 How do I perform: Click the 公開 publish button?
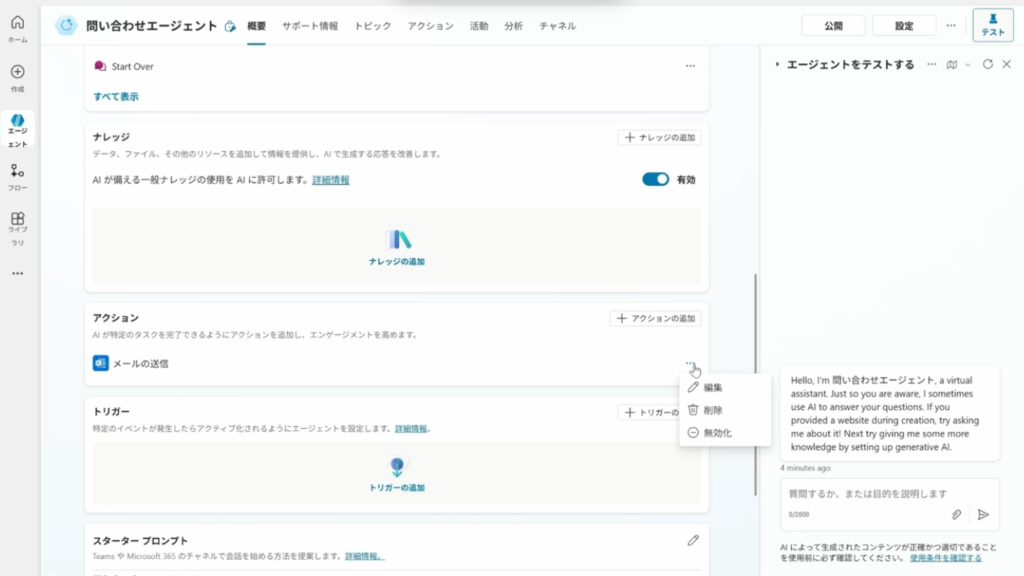tap(833, 26)
